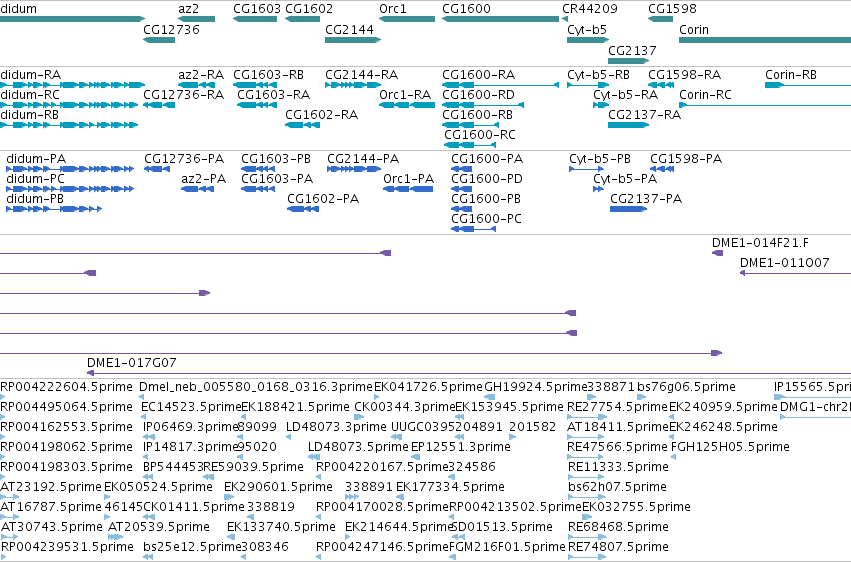The width and height of the screenshot is (851, 562).
Task: Open the CG12736-RA transcript label
Action: 183,95
